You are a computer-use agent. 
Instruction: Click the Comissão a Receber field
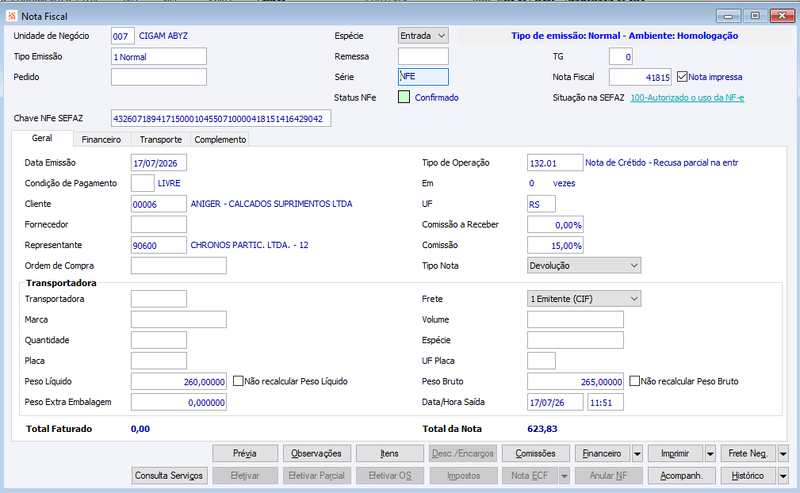pyautogui.click(x=555, y=224)
